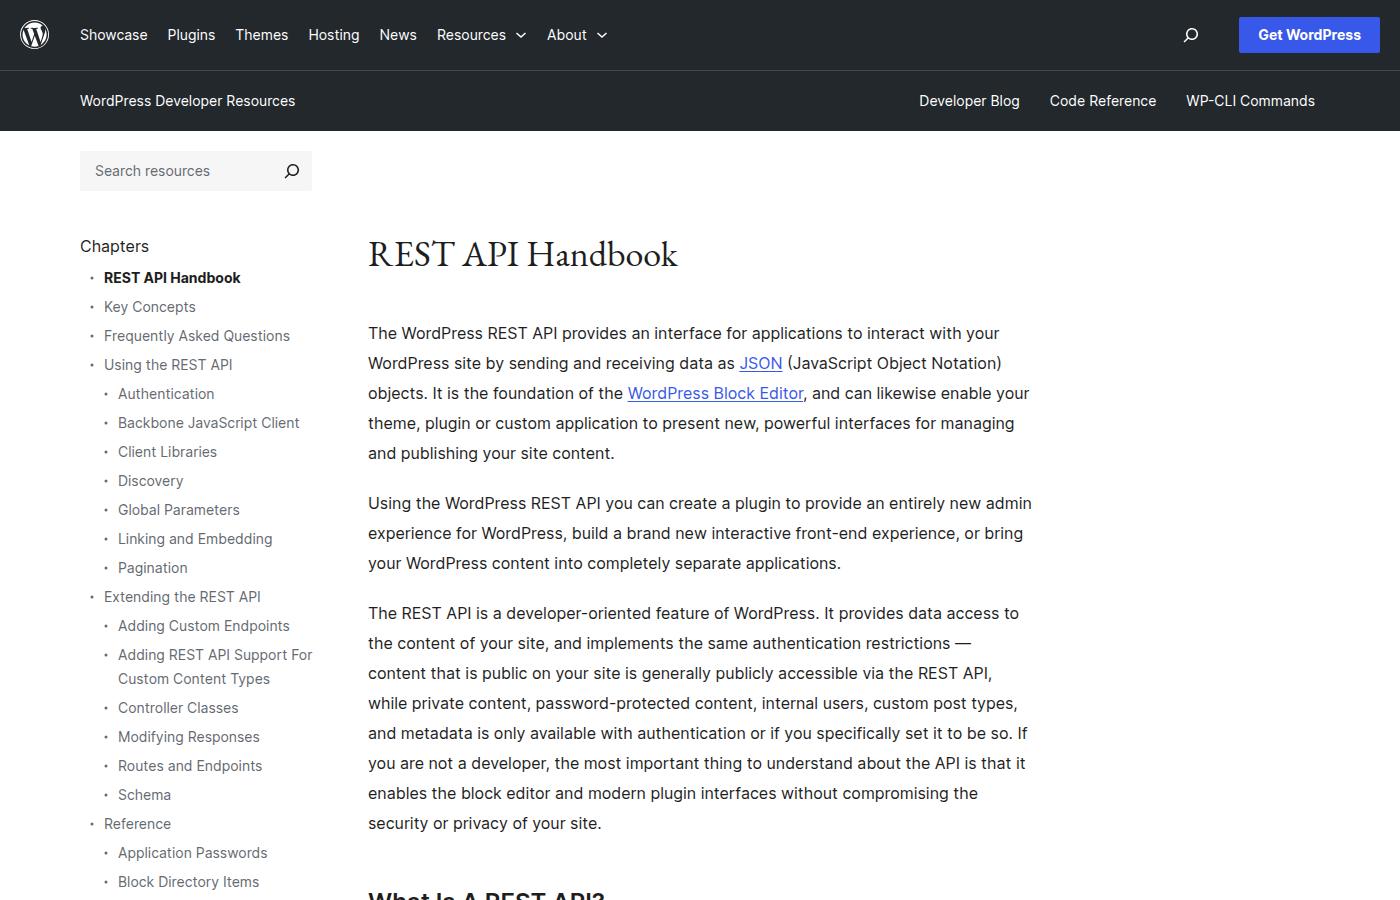Open the Pagination chapter

[153, 568]
